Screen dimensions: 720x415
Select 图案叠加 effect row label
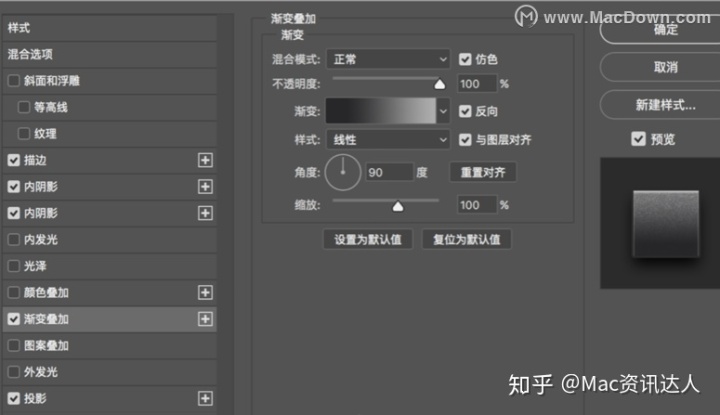(46, 345)
